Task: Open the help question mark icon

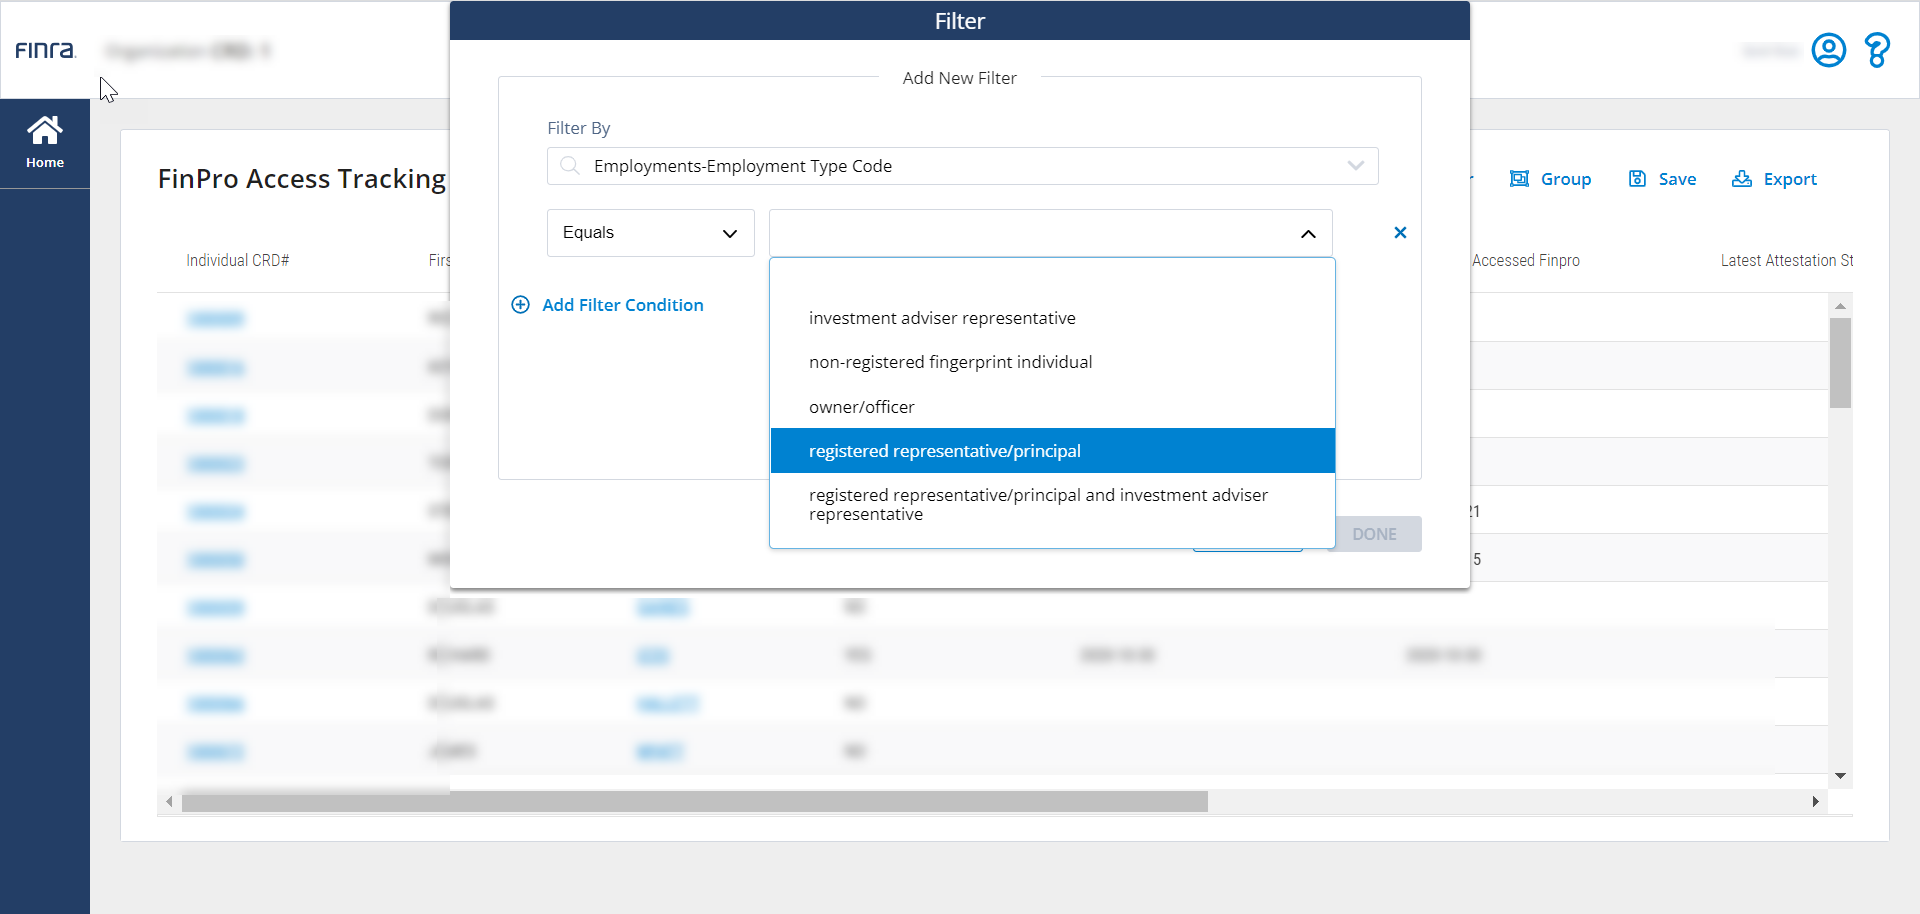Action: 1877,50
